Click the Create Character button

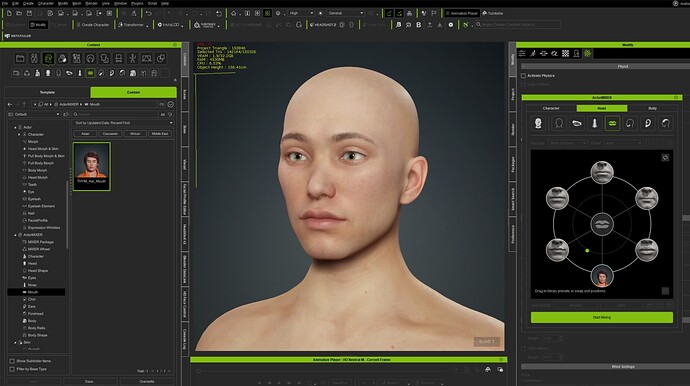tap(92, 25)
